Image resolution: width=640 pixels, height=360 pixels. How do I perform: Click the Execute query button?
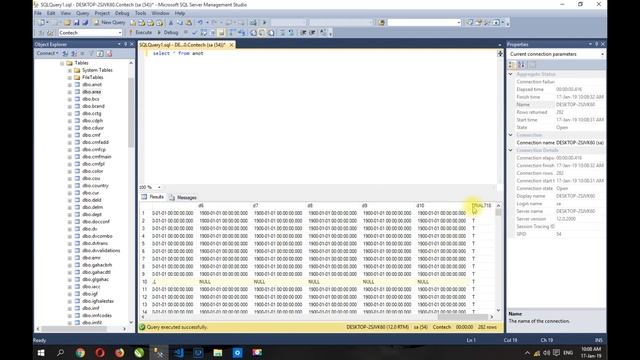tap(140, 32)
